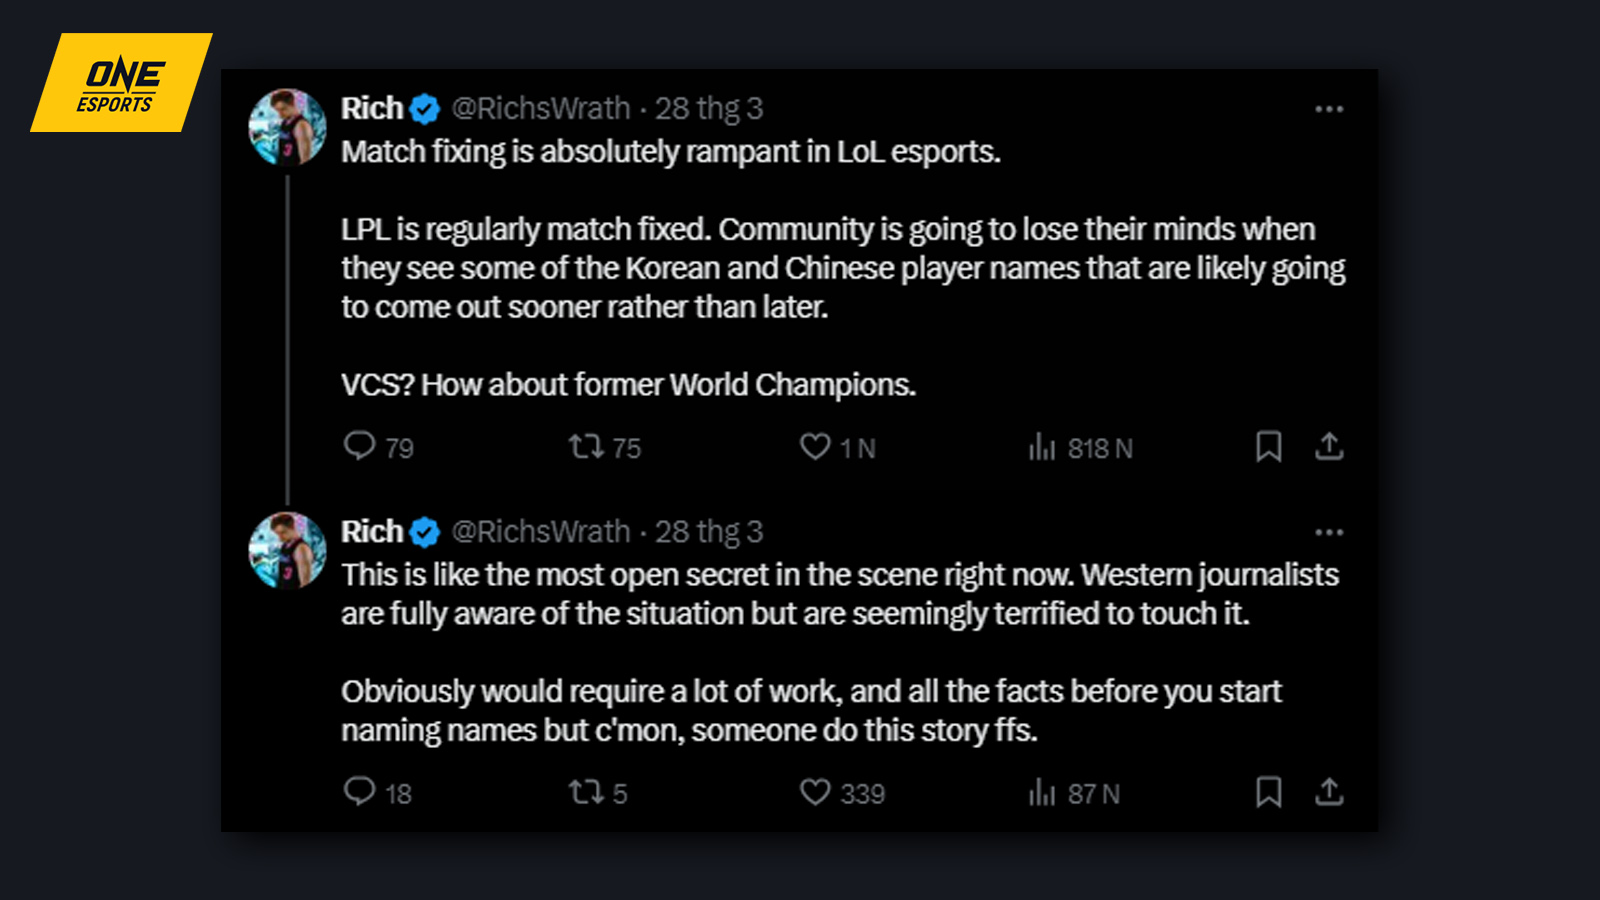Viewport: 1600px width, 900px height.
Task: Reply to the open secret tweet
Action: tap(364, 792)
